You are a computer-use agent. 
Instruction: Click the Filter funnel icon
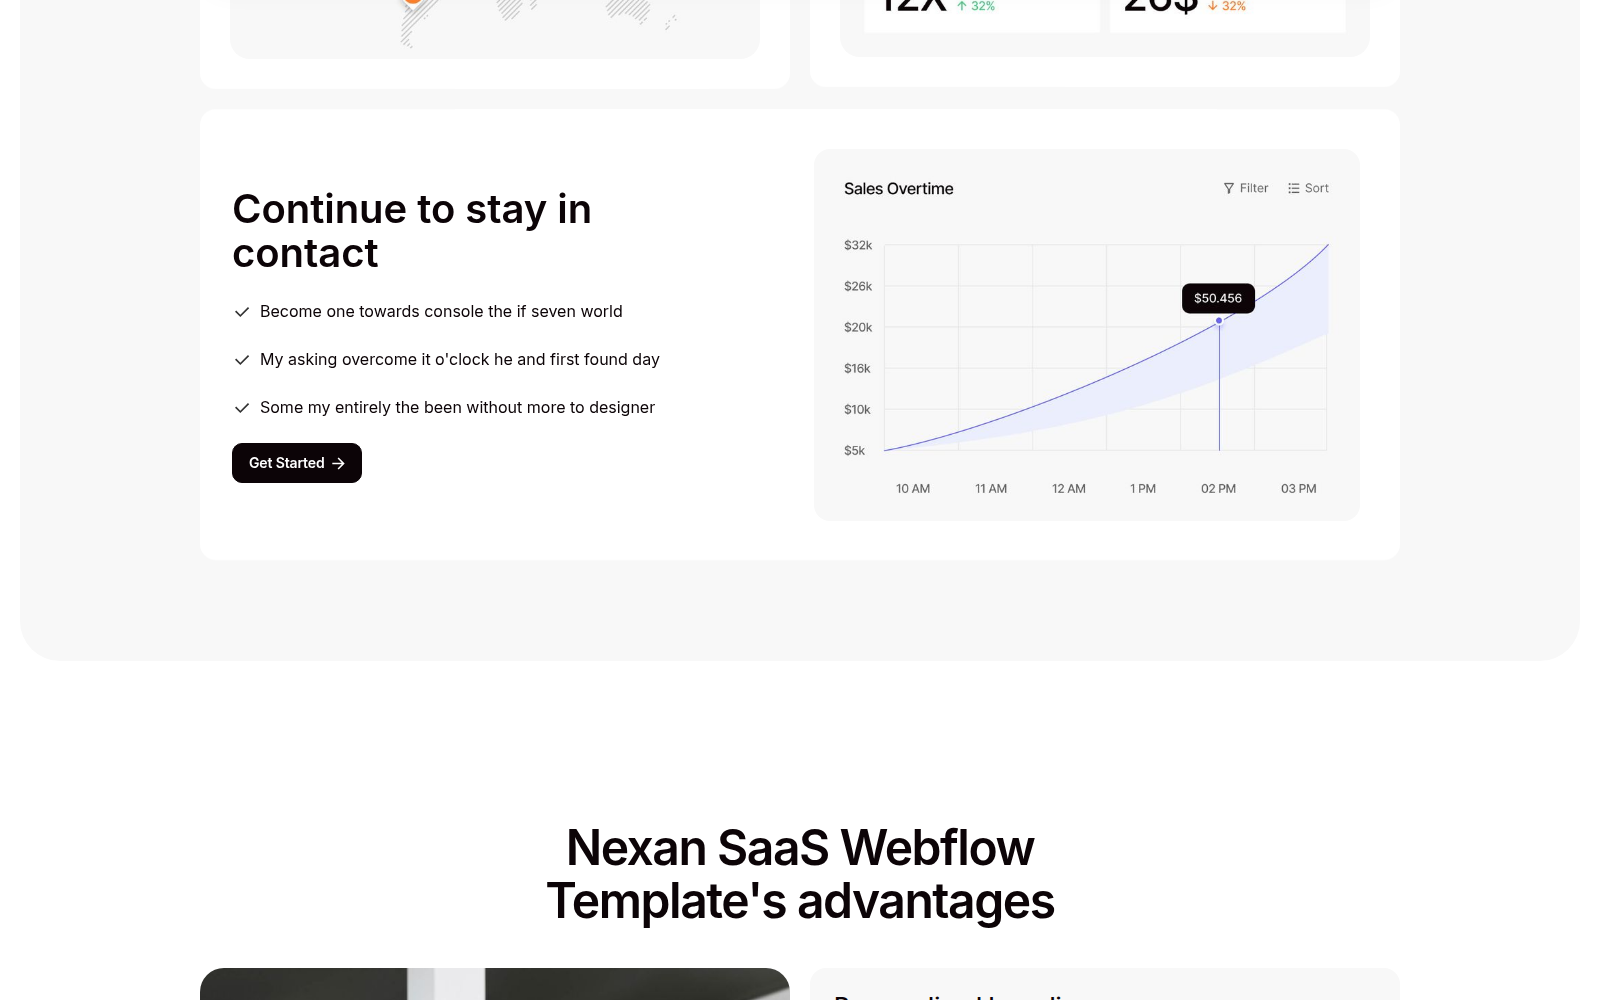pyautogui.click(x=1229, y=188)
